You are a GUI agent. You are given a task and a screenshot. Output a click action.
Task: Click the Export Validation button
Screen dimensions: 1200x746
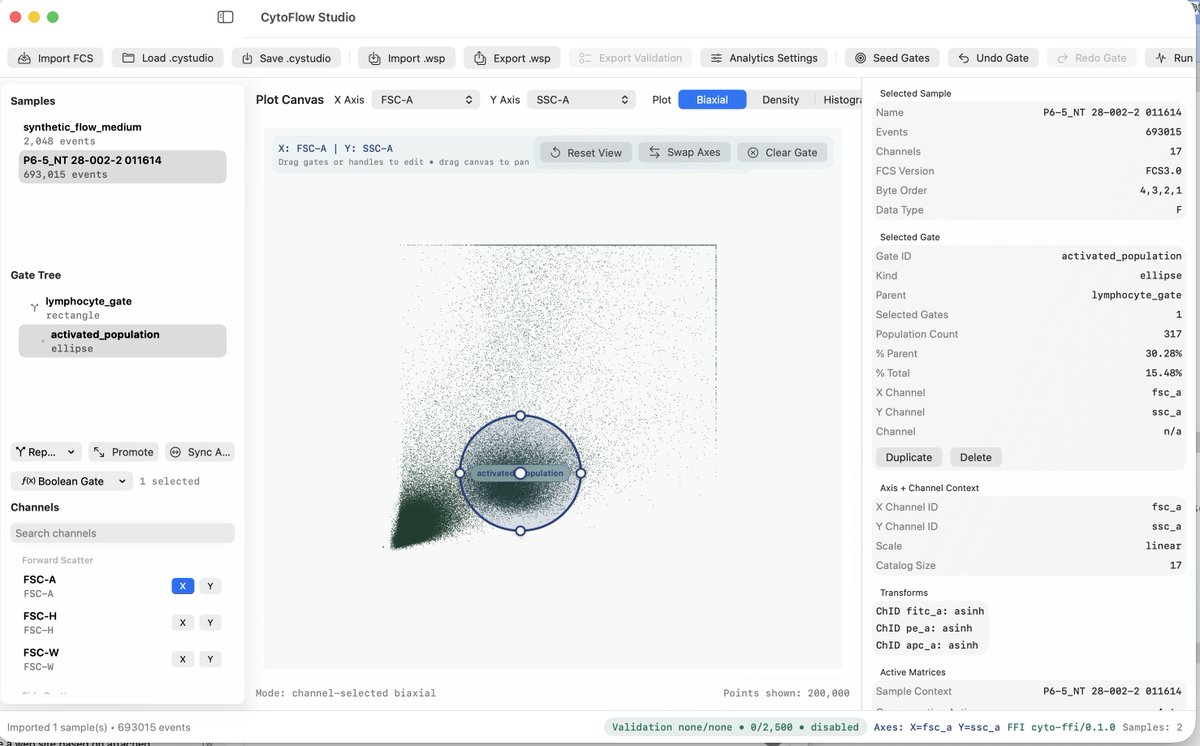(x=630, y=58)
